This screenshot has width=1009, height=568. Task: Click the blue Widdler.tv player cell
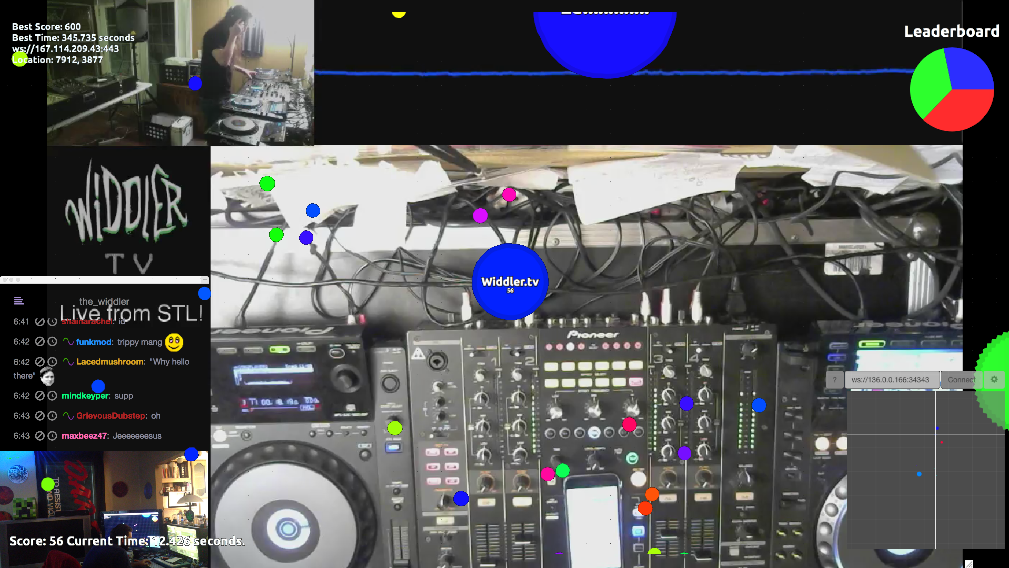click(510, 282)
